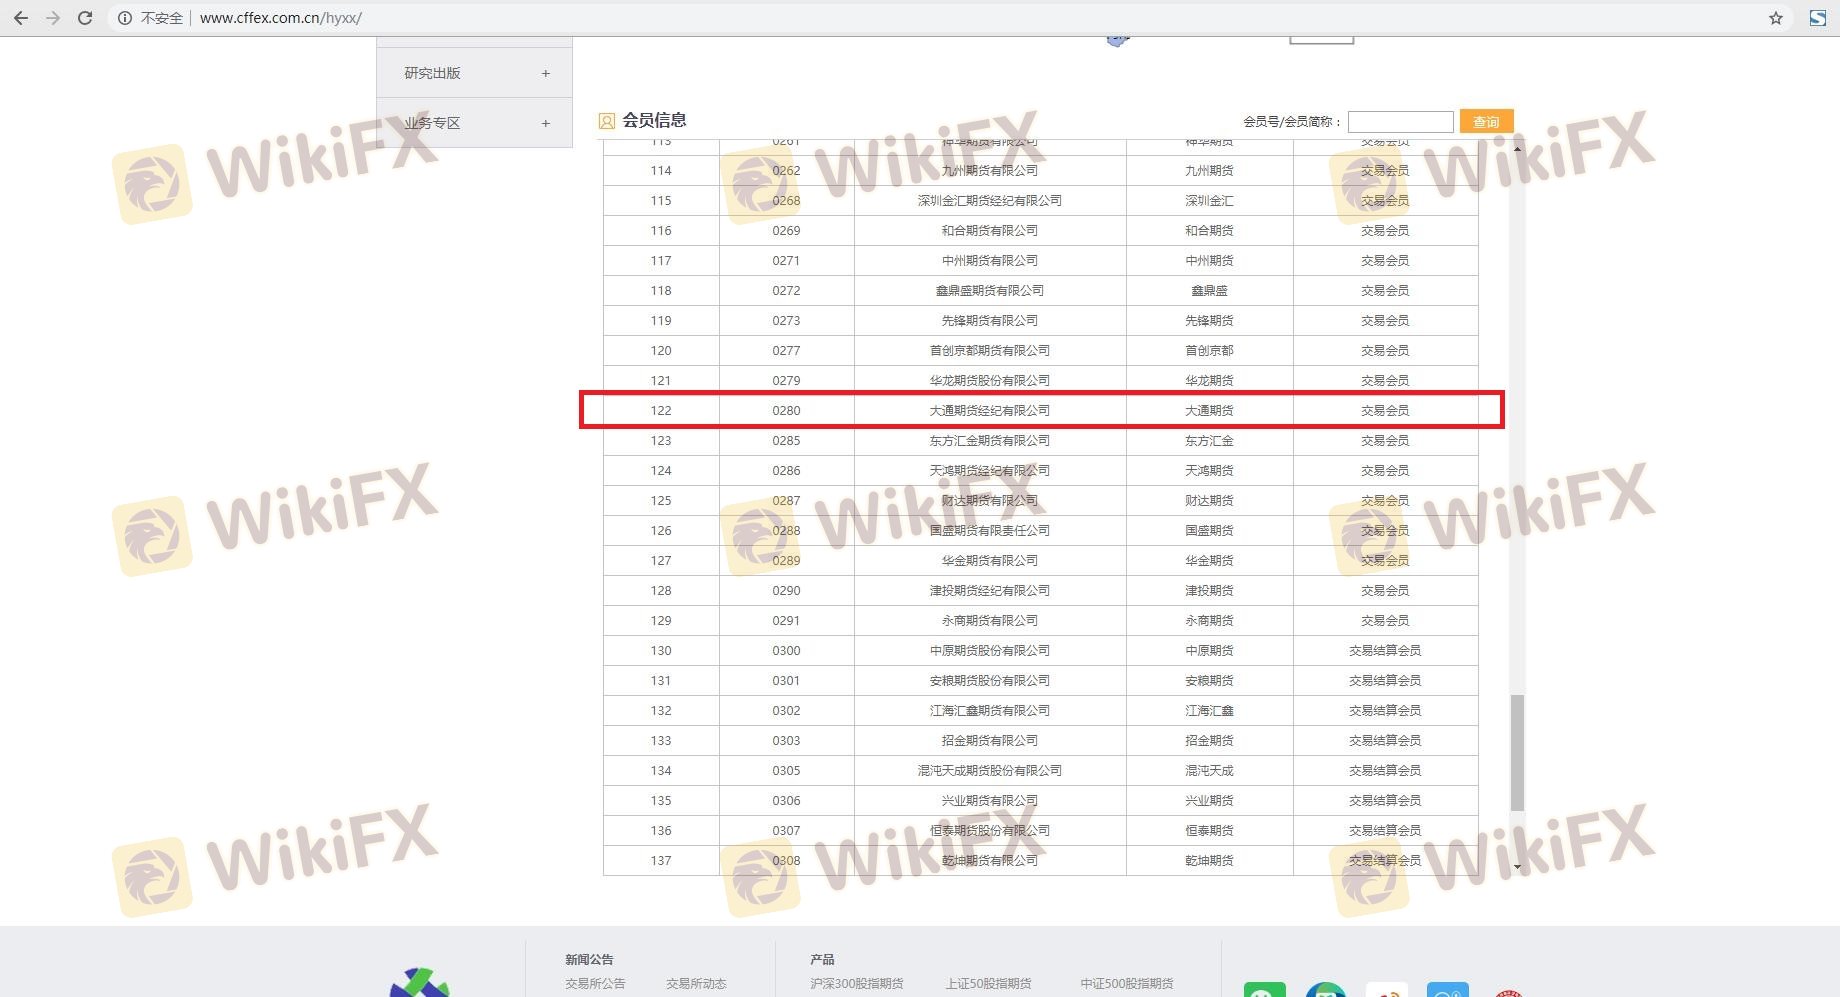Expand the 研究出版 sidebar section
Viewport: 1840px width, 997px height.
click(x=545, y=73)
